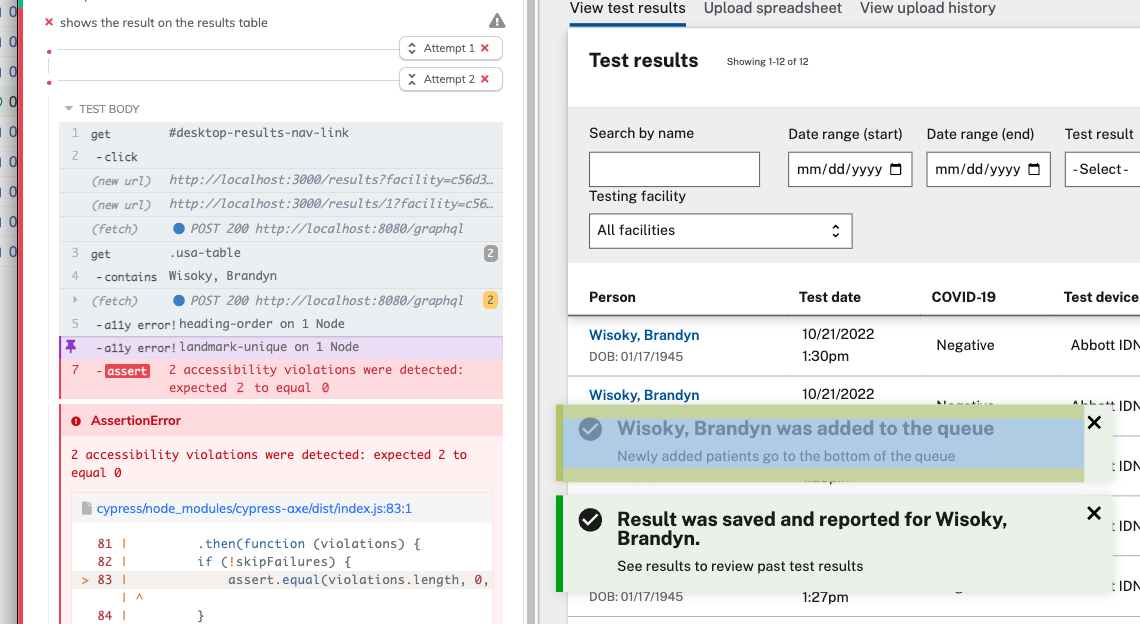Click the yellow '2' badge on the fetch command

490,300
